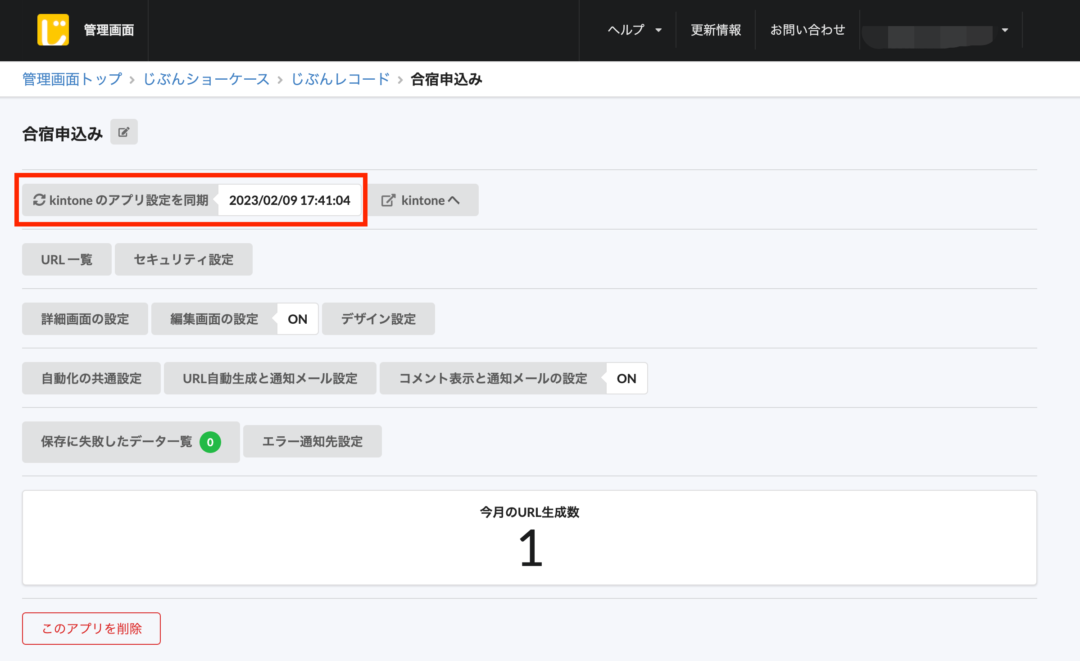
Task: Open the account dropdown at top right
Action: click(x=1003, y=30)
